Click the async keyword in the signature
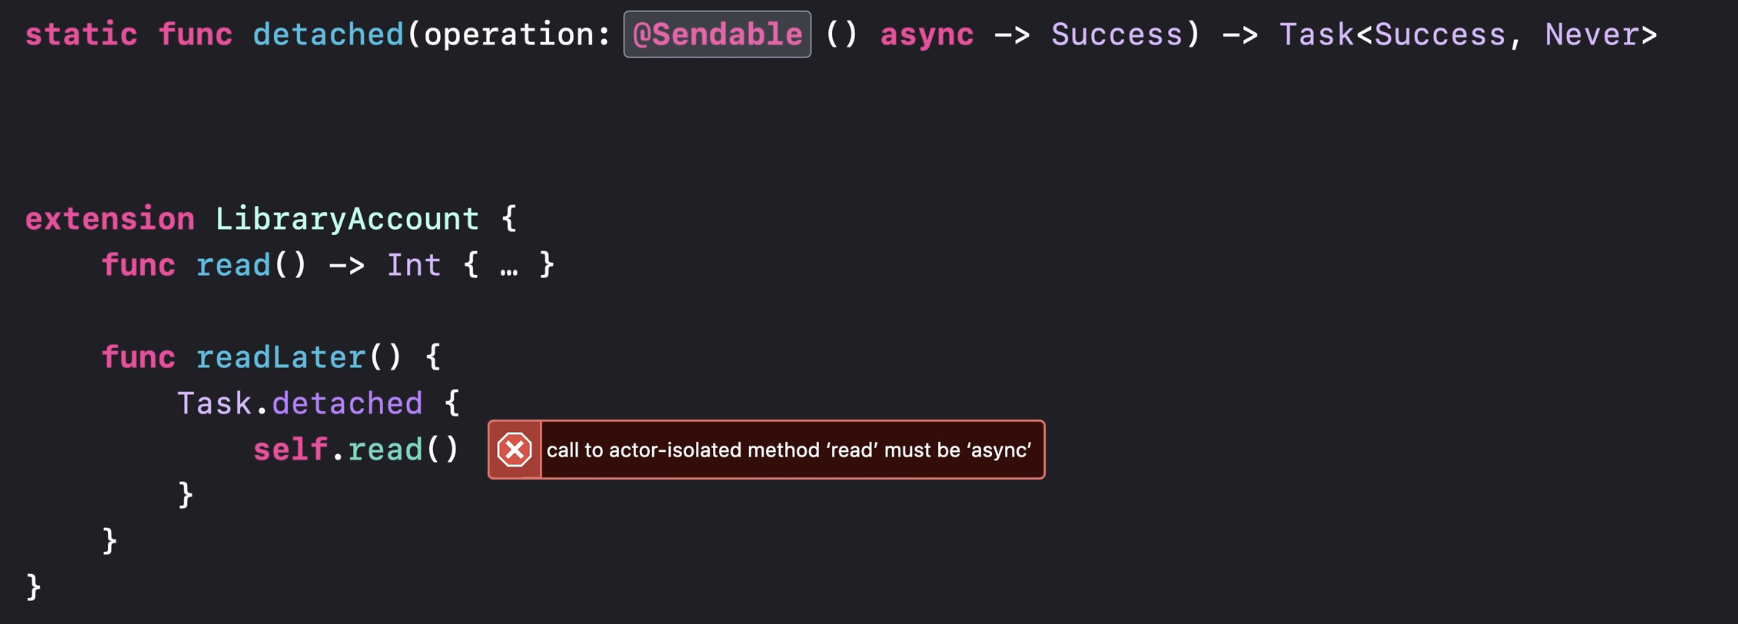This screenshot has width=1738, height=624. click(926, 35)
